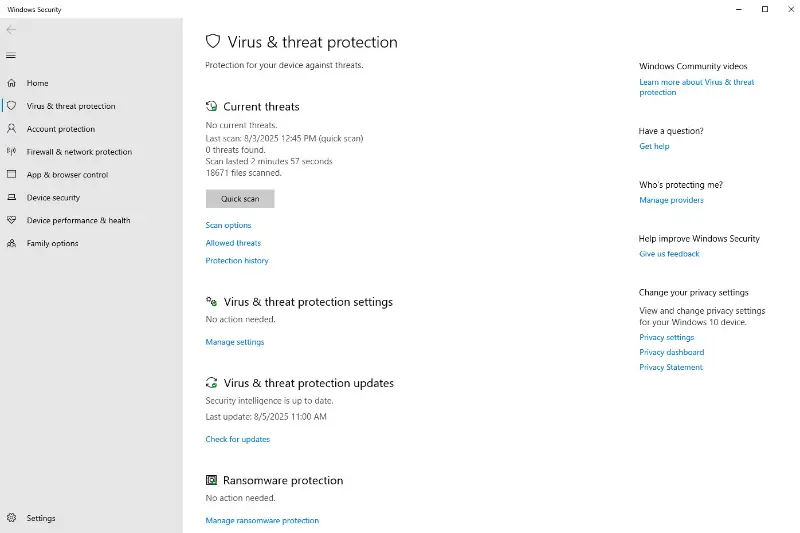The width and height of the screenshot is (800, 533).
Task: Click the back arrow button
Action: point(11,30)
